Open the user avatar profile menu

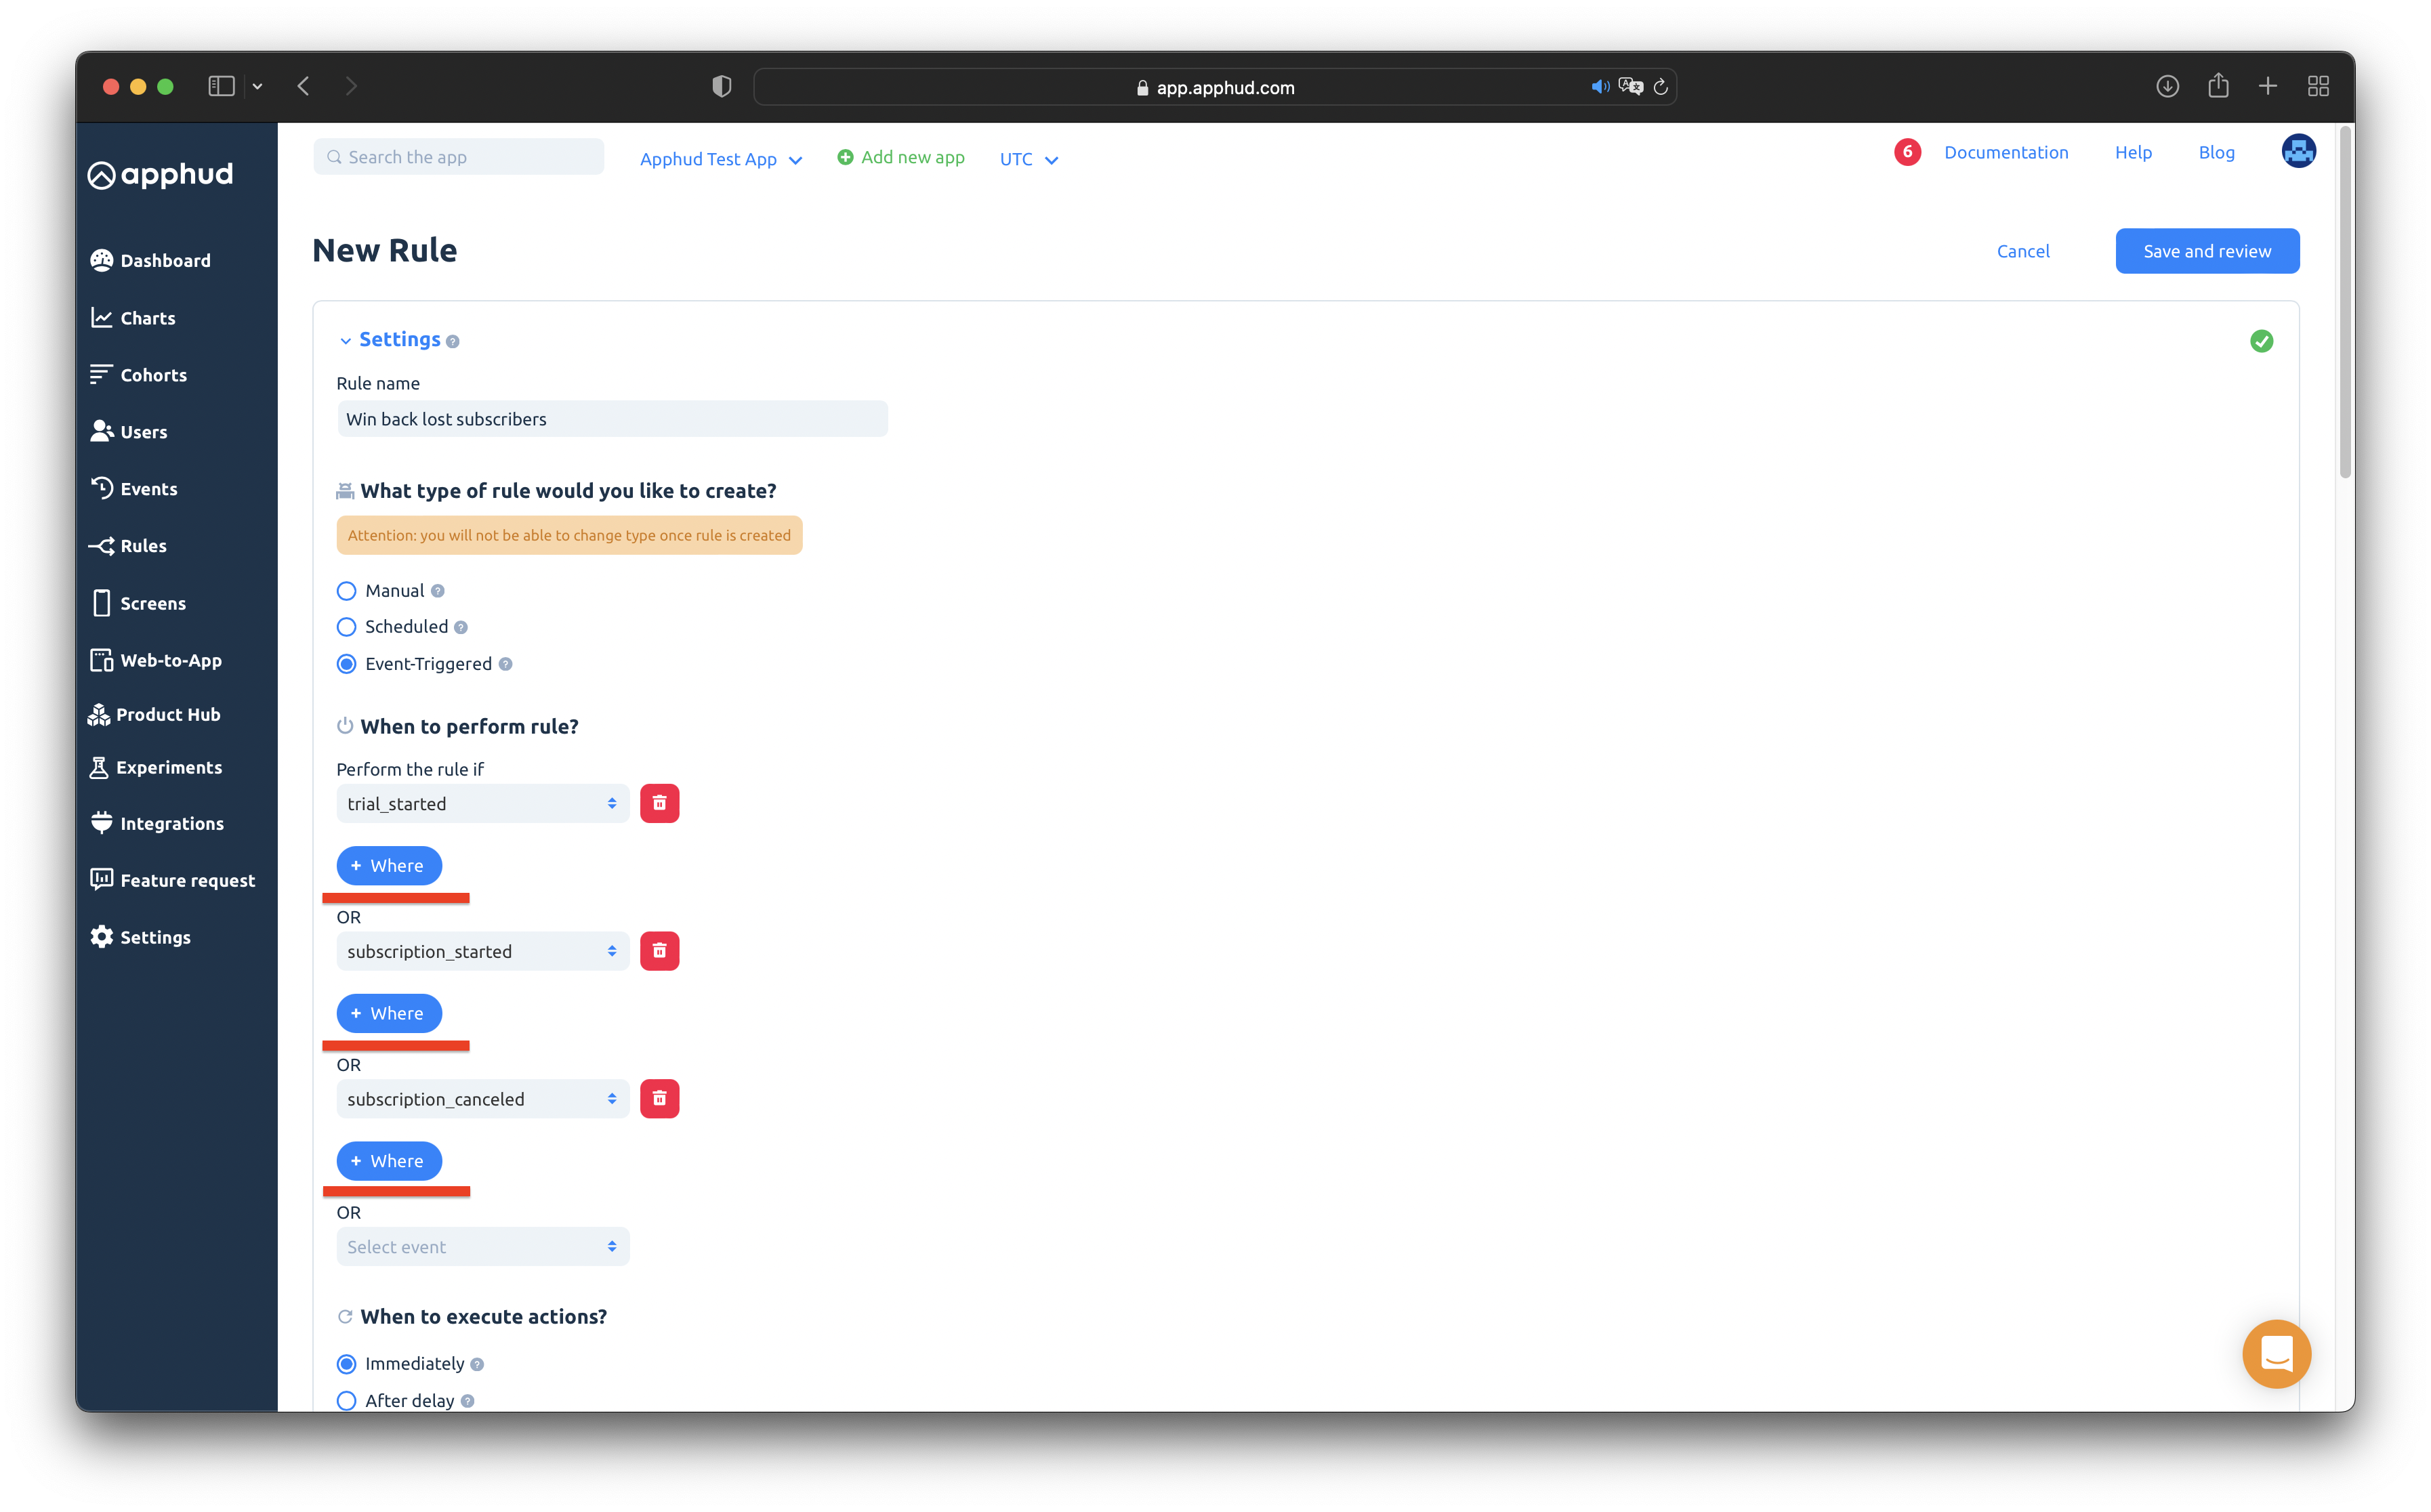tap(2298, 152)
